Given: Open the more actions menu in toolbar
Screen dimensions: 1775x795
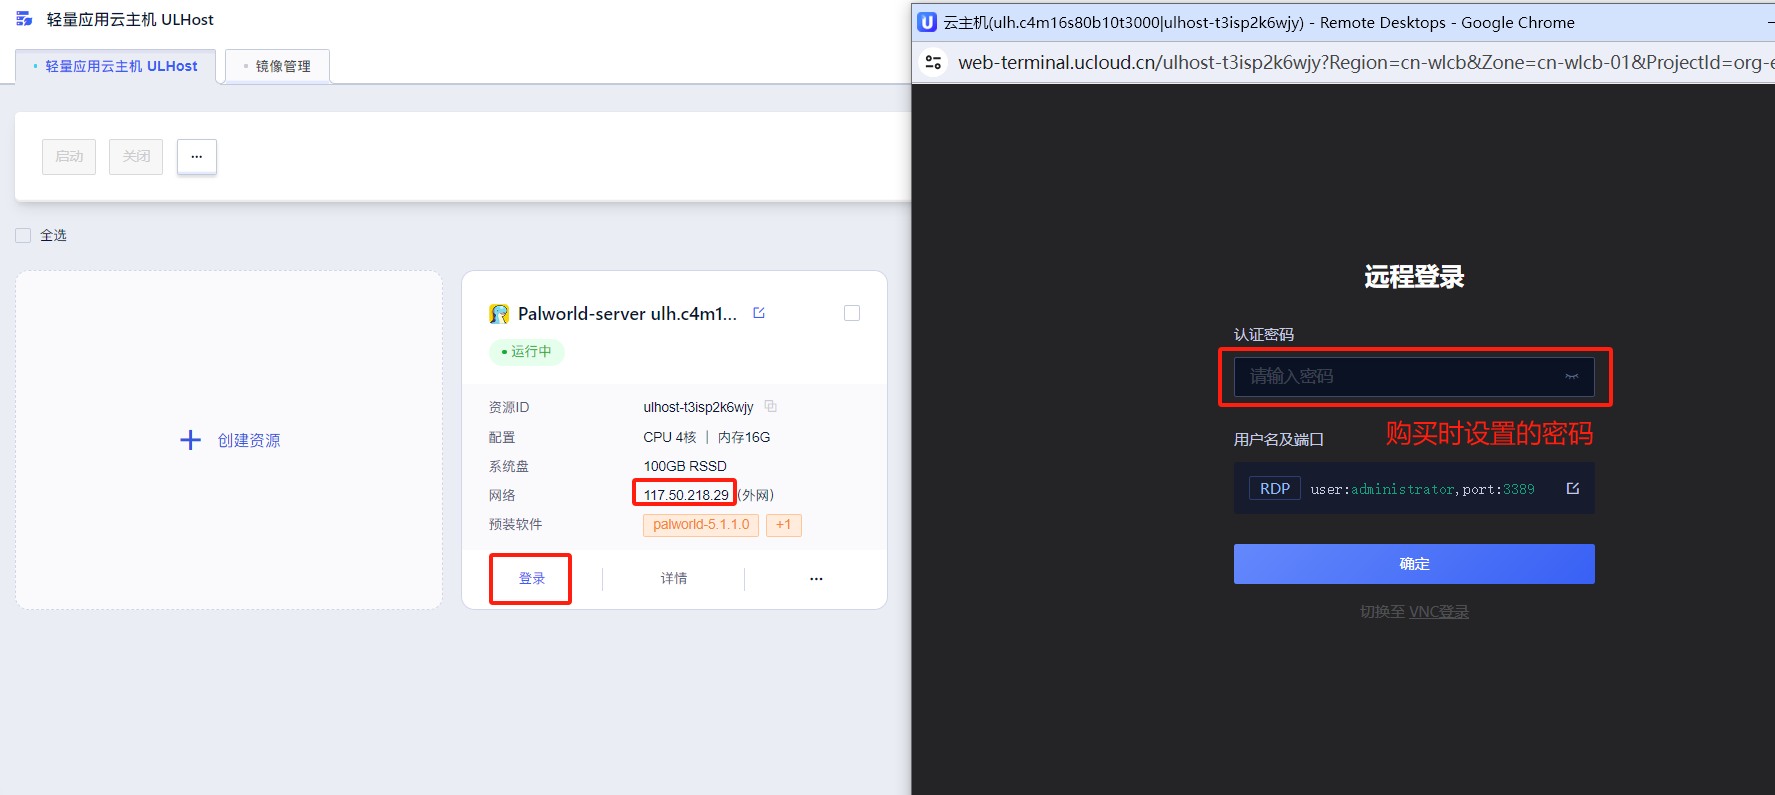Looking at the screenshot, I should pos(197,156).
